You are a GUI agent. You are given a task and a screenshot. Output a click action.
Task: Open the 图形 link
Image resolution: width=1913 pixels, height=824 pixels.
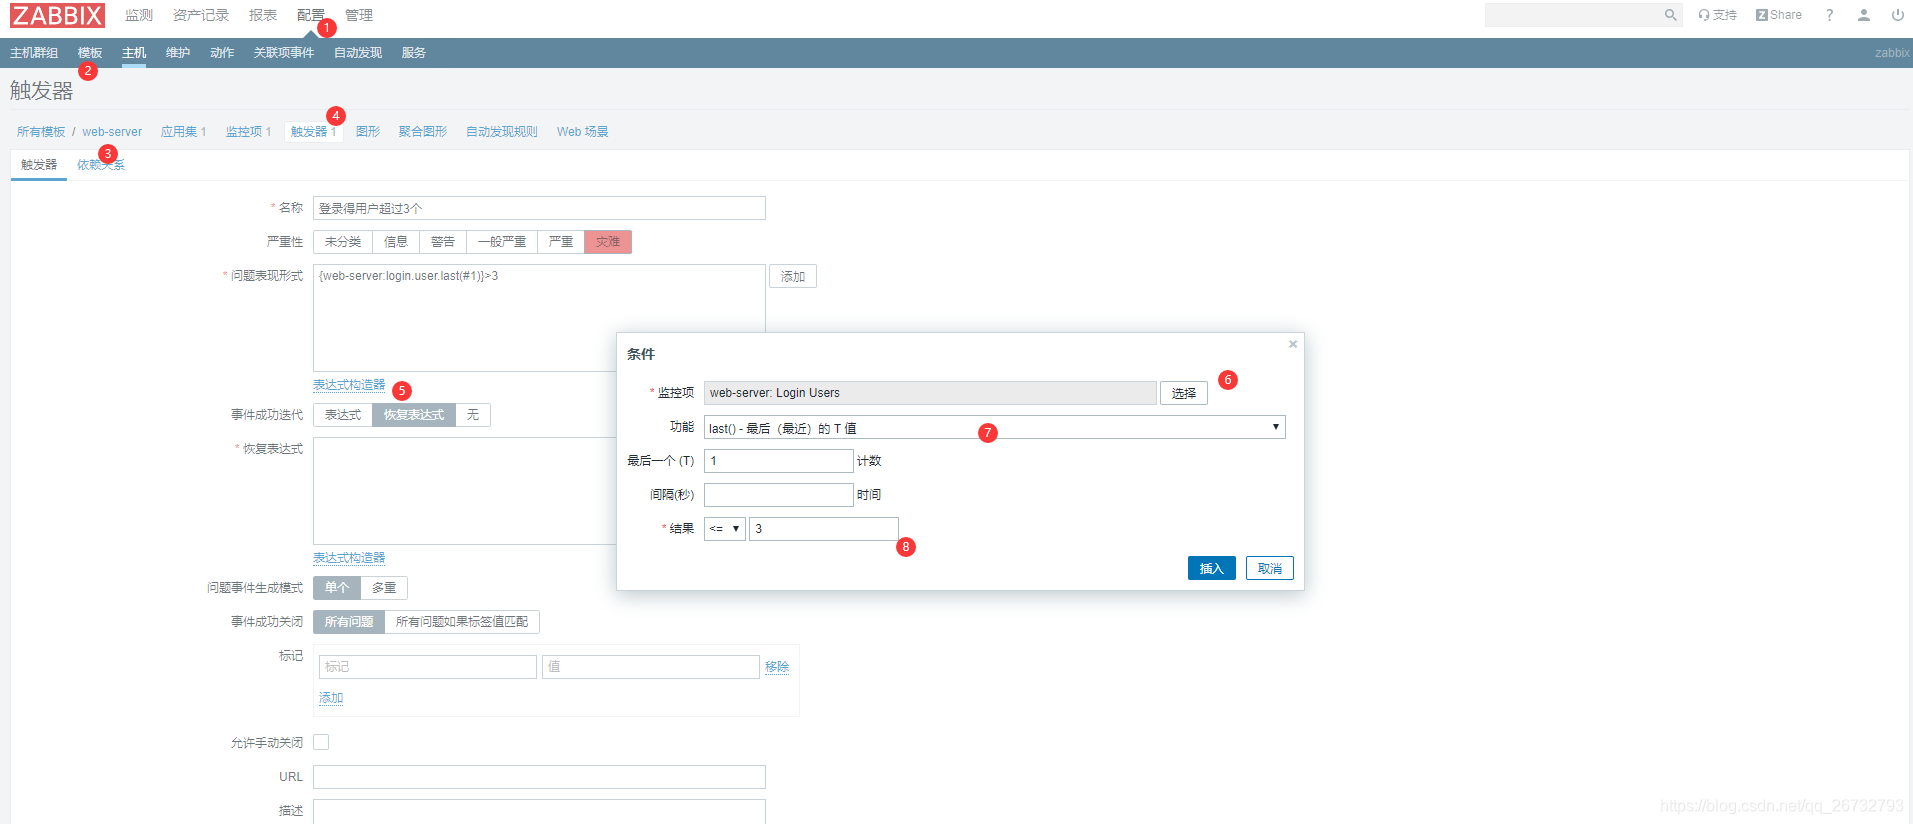[x=368, y=132]
